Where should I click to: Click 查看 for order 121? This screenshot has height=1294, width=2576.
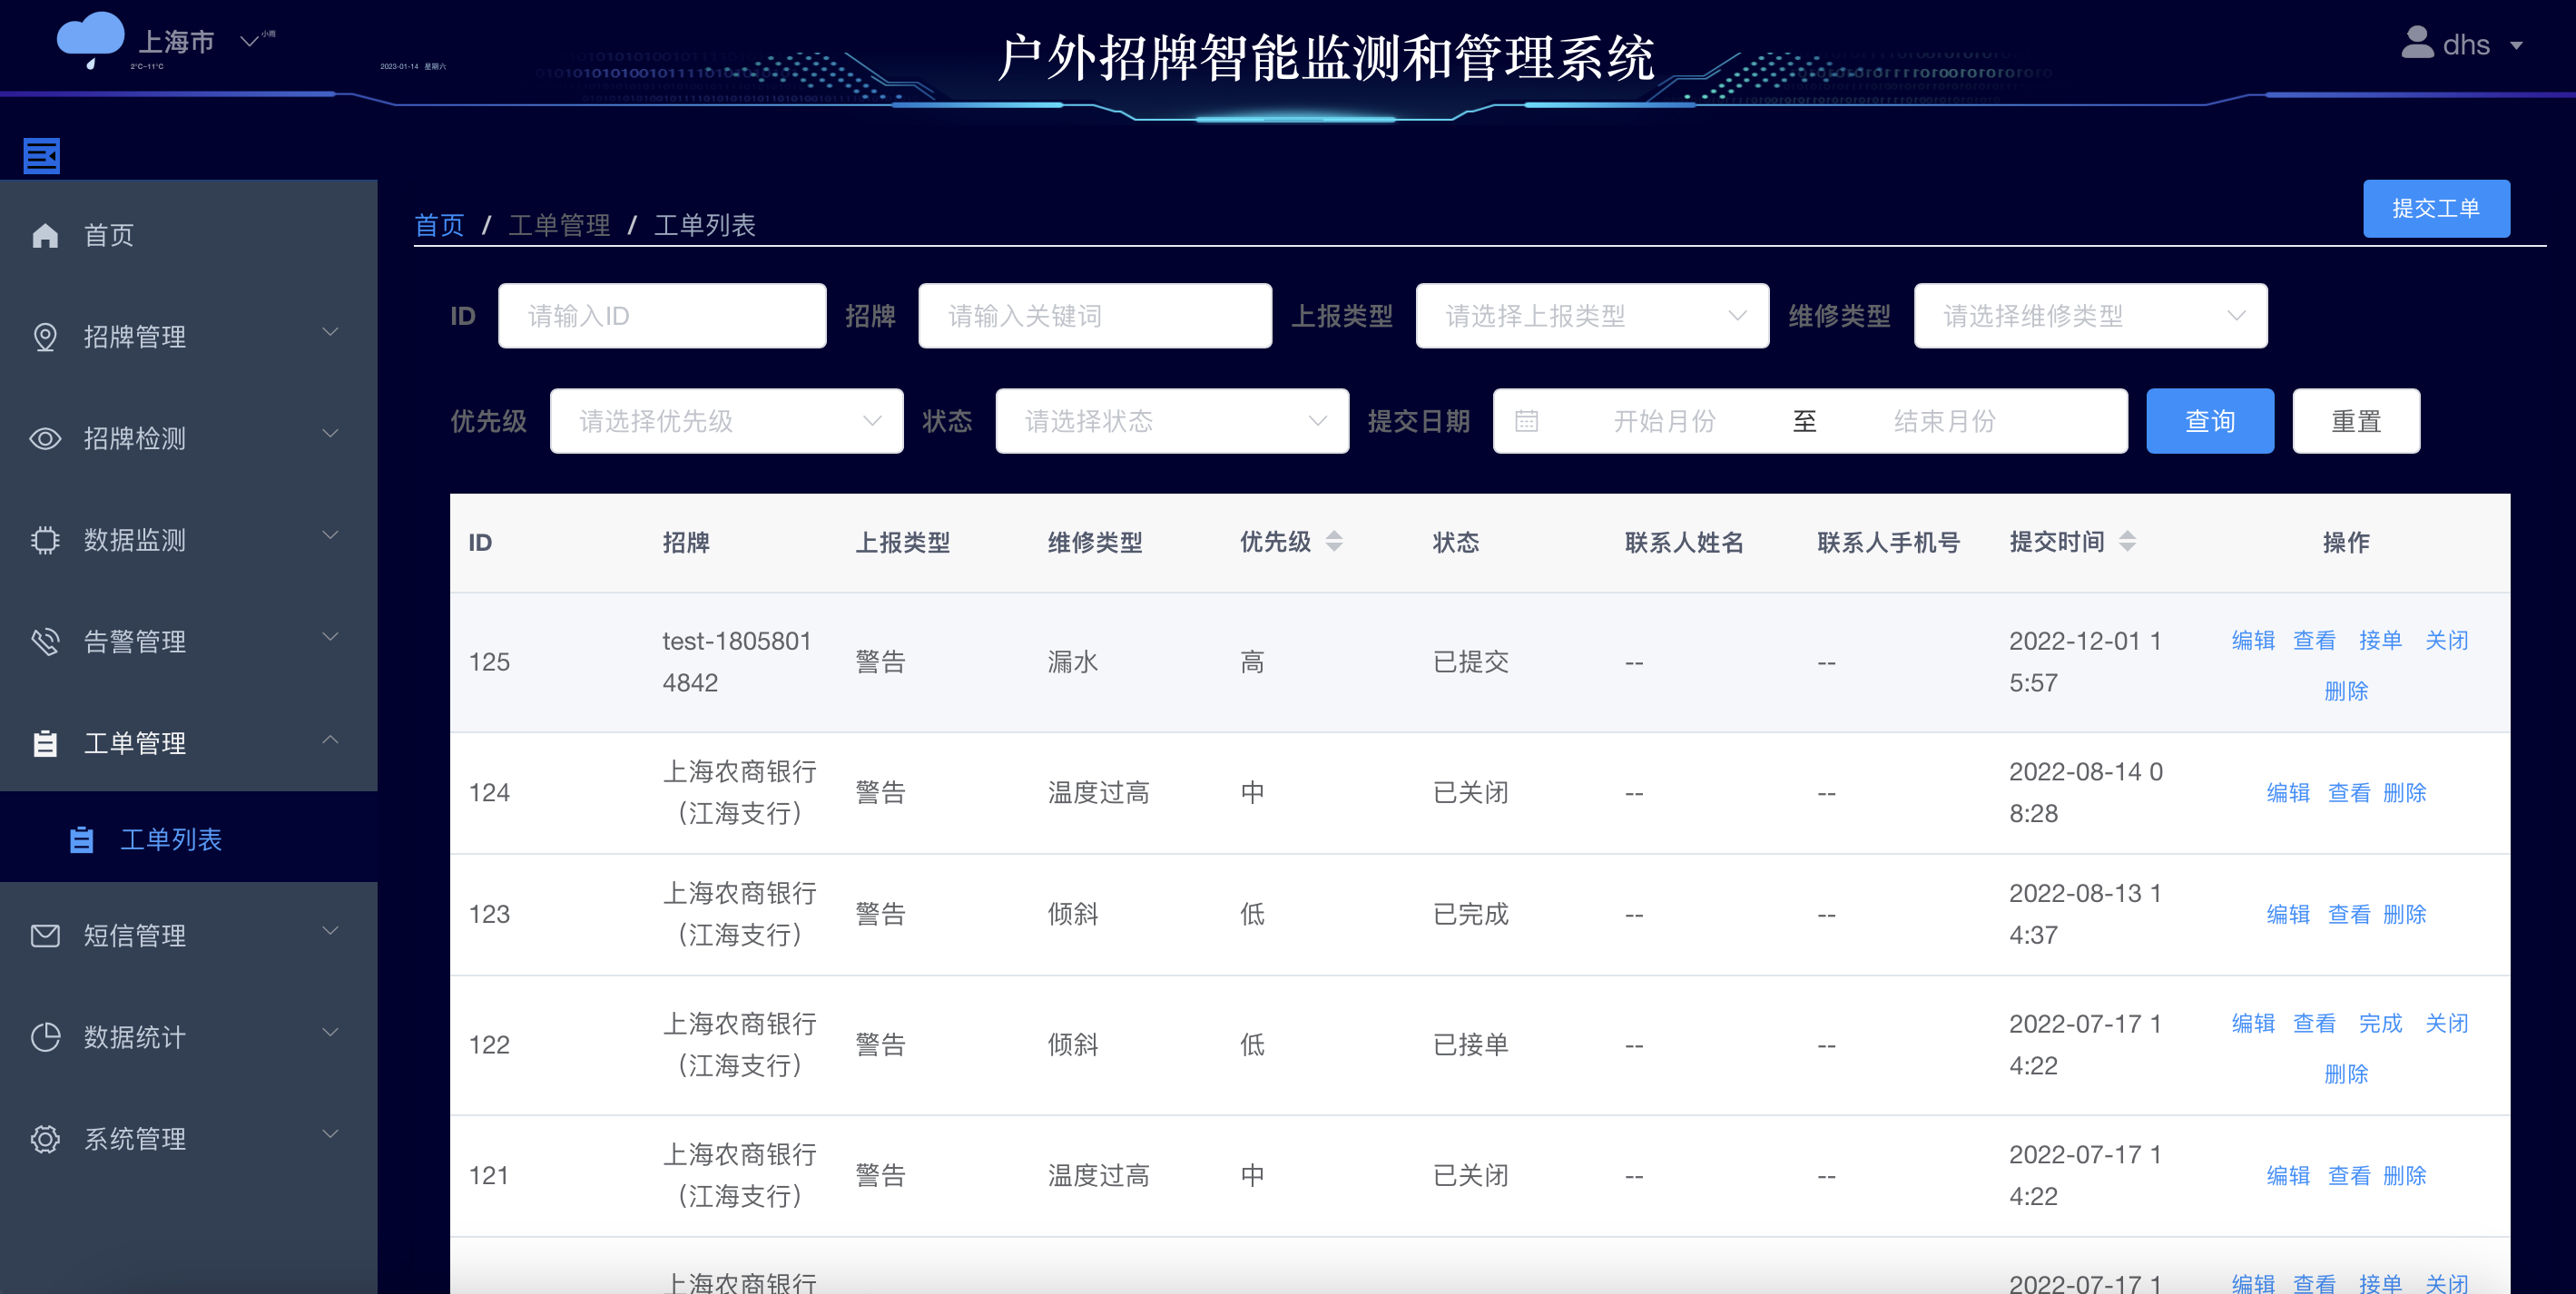pos(2349,1175)
